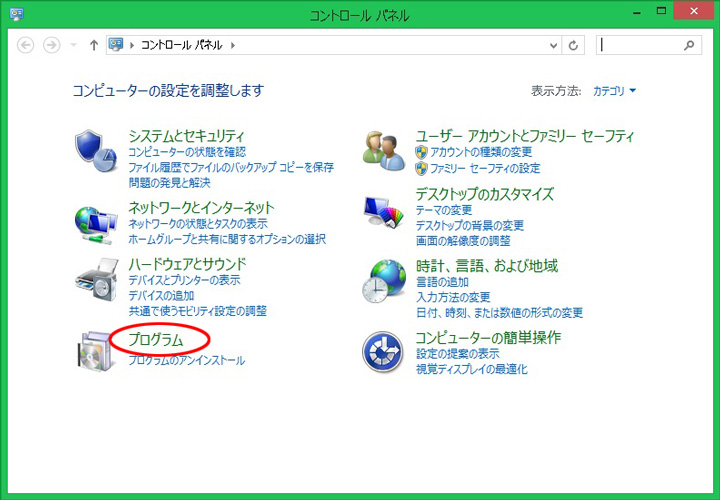Viewport: 720px width, 500px height.
Task: Click the search magnifier icon
Action: point(689,45)
